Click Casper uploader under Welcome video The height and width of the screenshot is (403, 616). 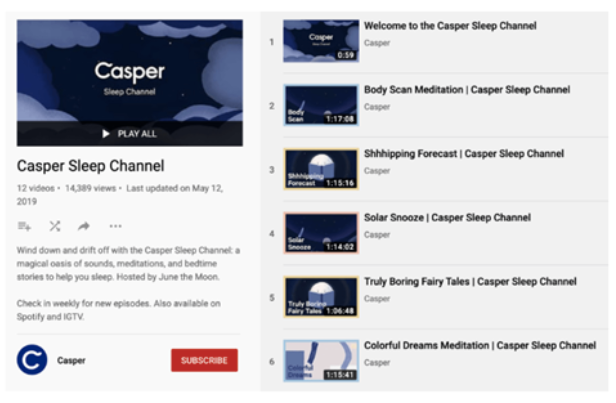tap(377, 43)
